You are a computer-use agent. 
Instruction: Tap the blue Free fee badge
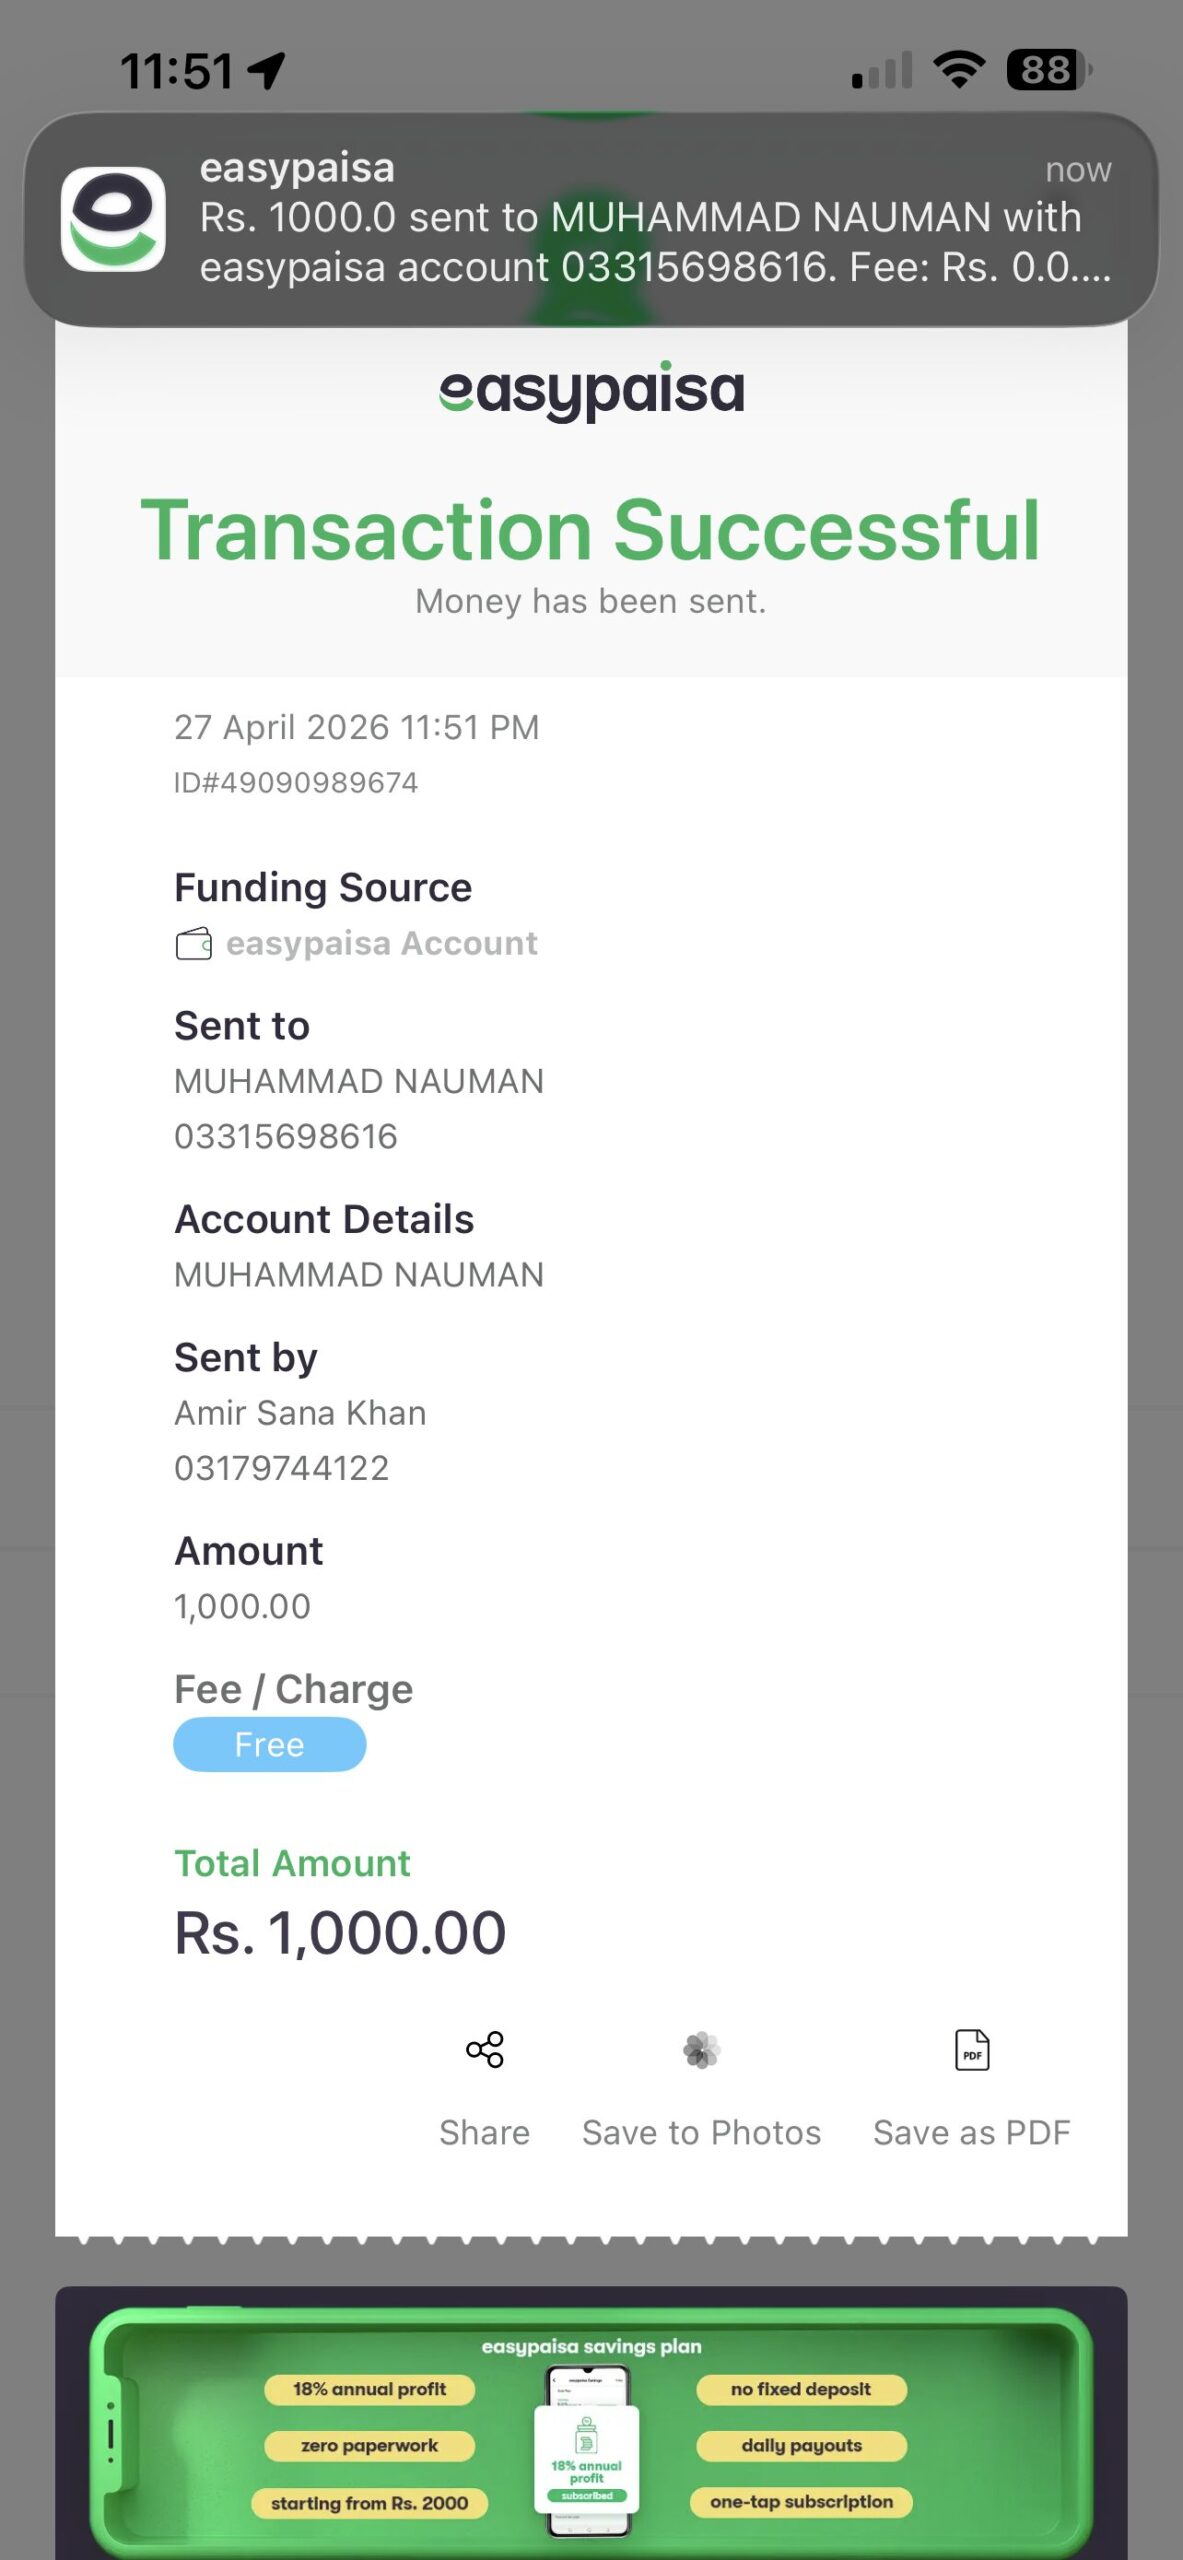click(x=269, y=1745)
